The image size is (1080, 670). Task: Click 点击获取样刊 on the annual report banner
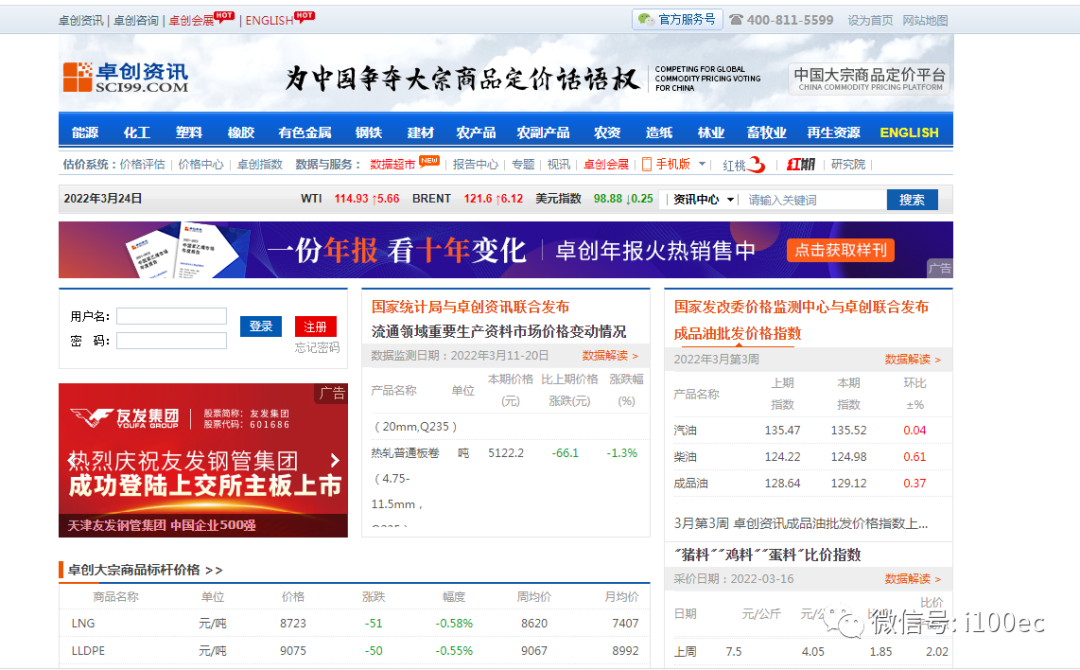pyautogui.click(x=840, y=250)
